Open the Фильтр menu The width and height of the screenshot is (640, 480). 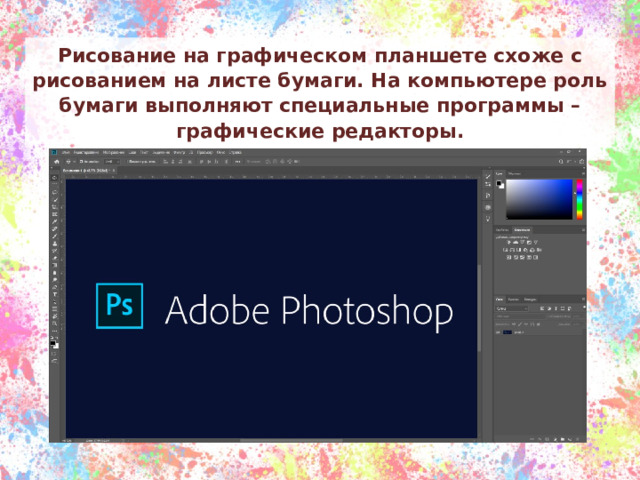pyautogui.click(x=177, y=152)
